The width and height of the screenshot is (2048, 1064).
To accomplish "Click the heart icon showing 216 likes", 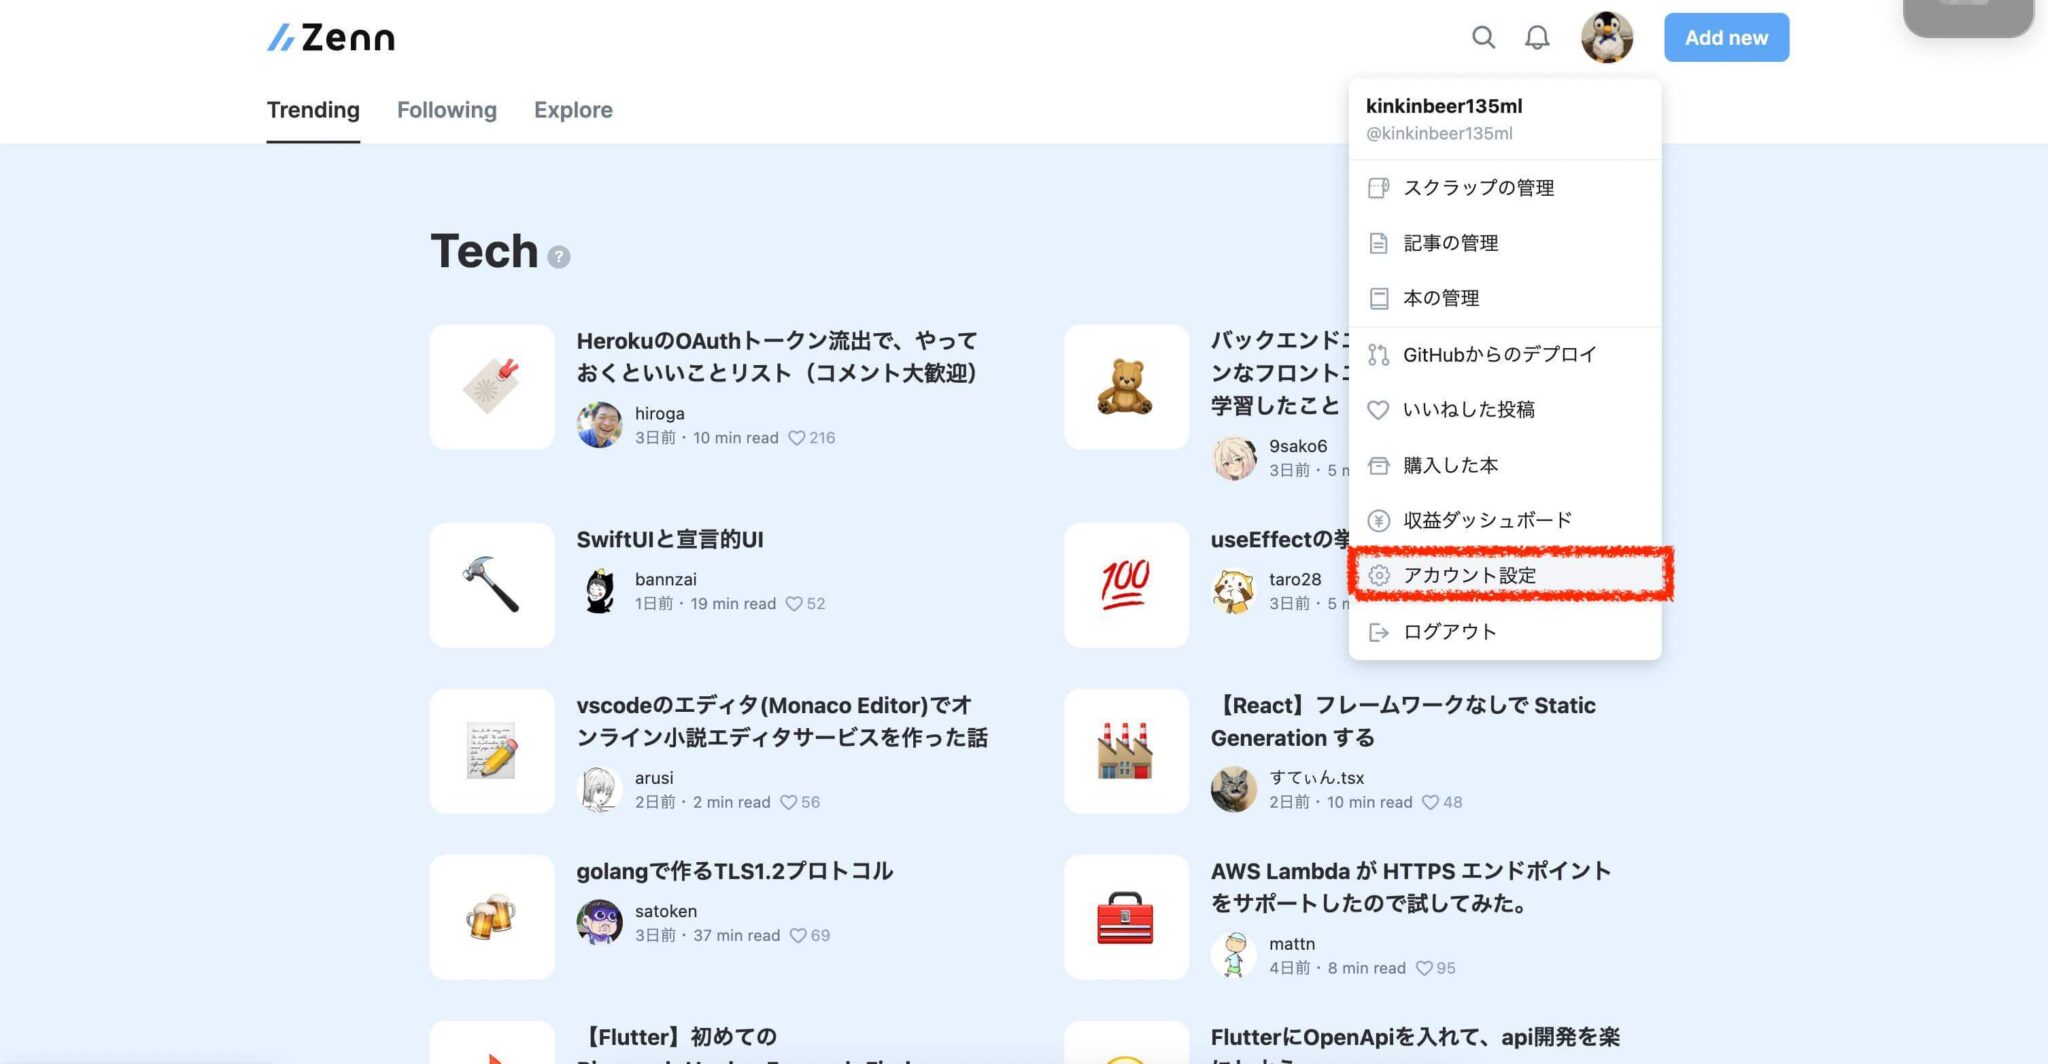I will point(797,437).
